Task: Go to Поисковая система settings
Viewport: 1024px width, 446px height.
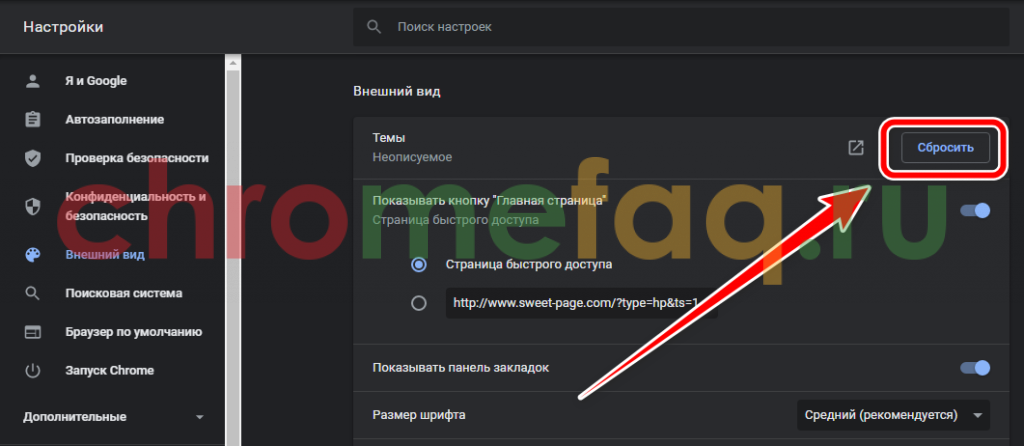Action: click(x=123, y=294)
